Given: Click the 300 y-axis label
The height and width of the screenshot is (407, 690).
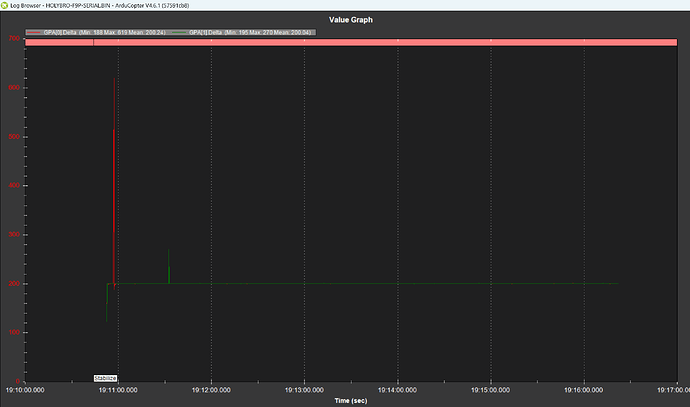Looking at the screenshot, I should click(x=14, y=235).
